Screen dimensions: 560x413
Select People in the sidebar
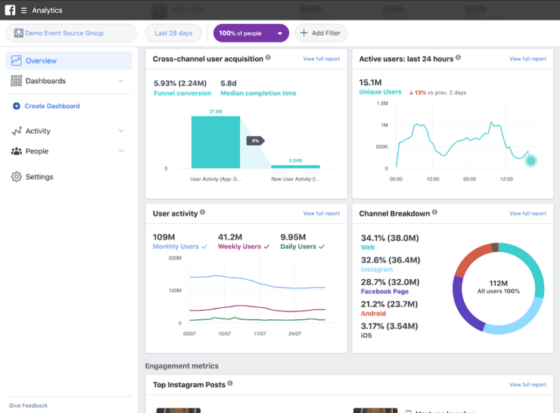pos(69,151)
